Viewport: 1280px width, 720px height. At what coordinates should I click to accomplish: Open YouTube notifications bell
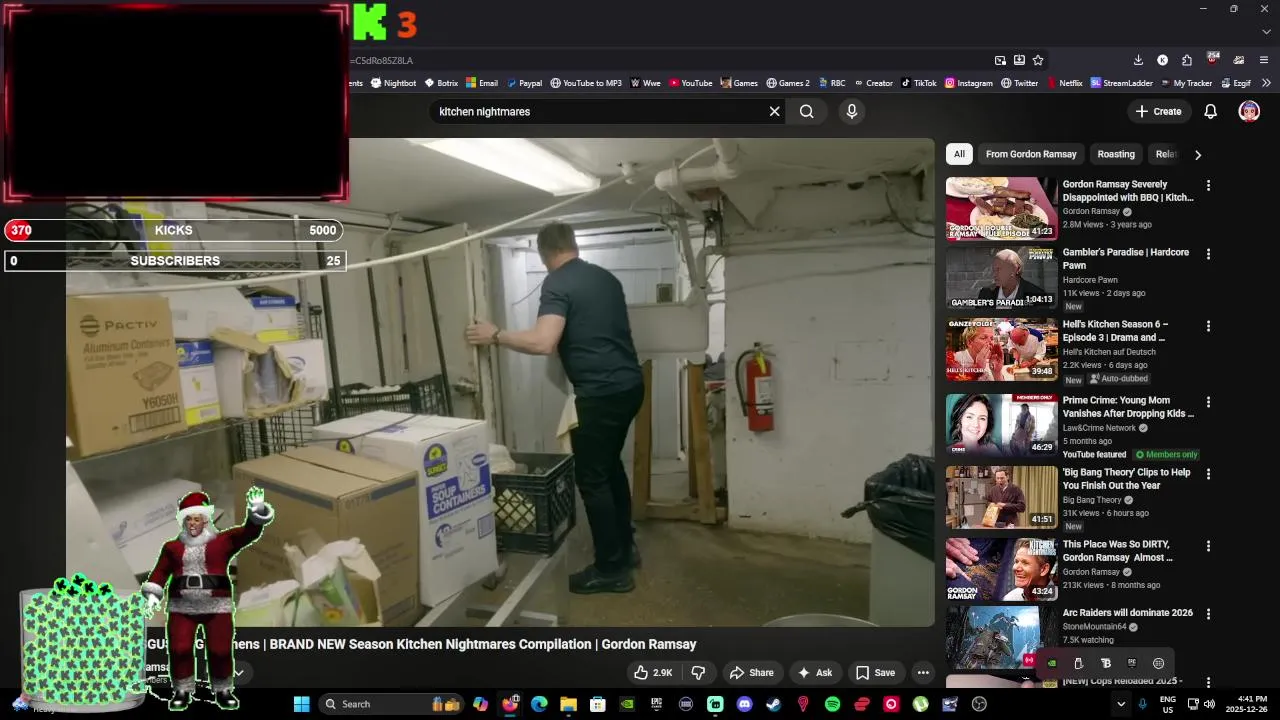coord(1210,112)
